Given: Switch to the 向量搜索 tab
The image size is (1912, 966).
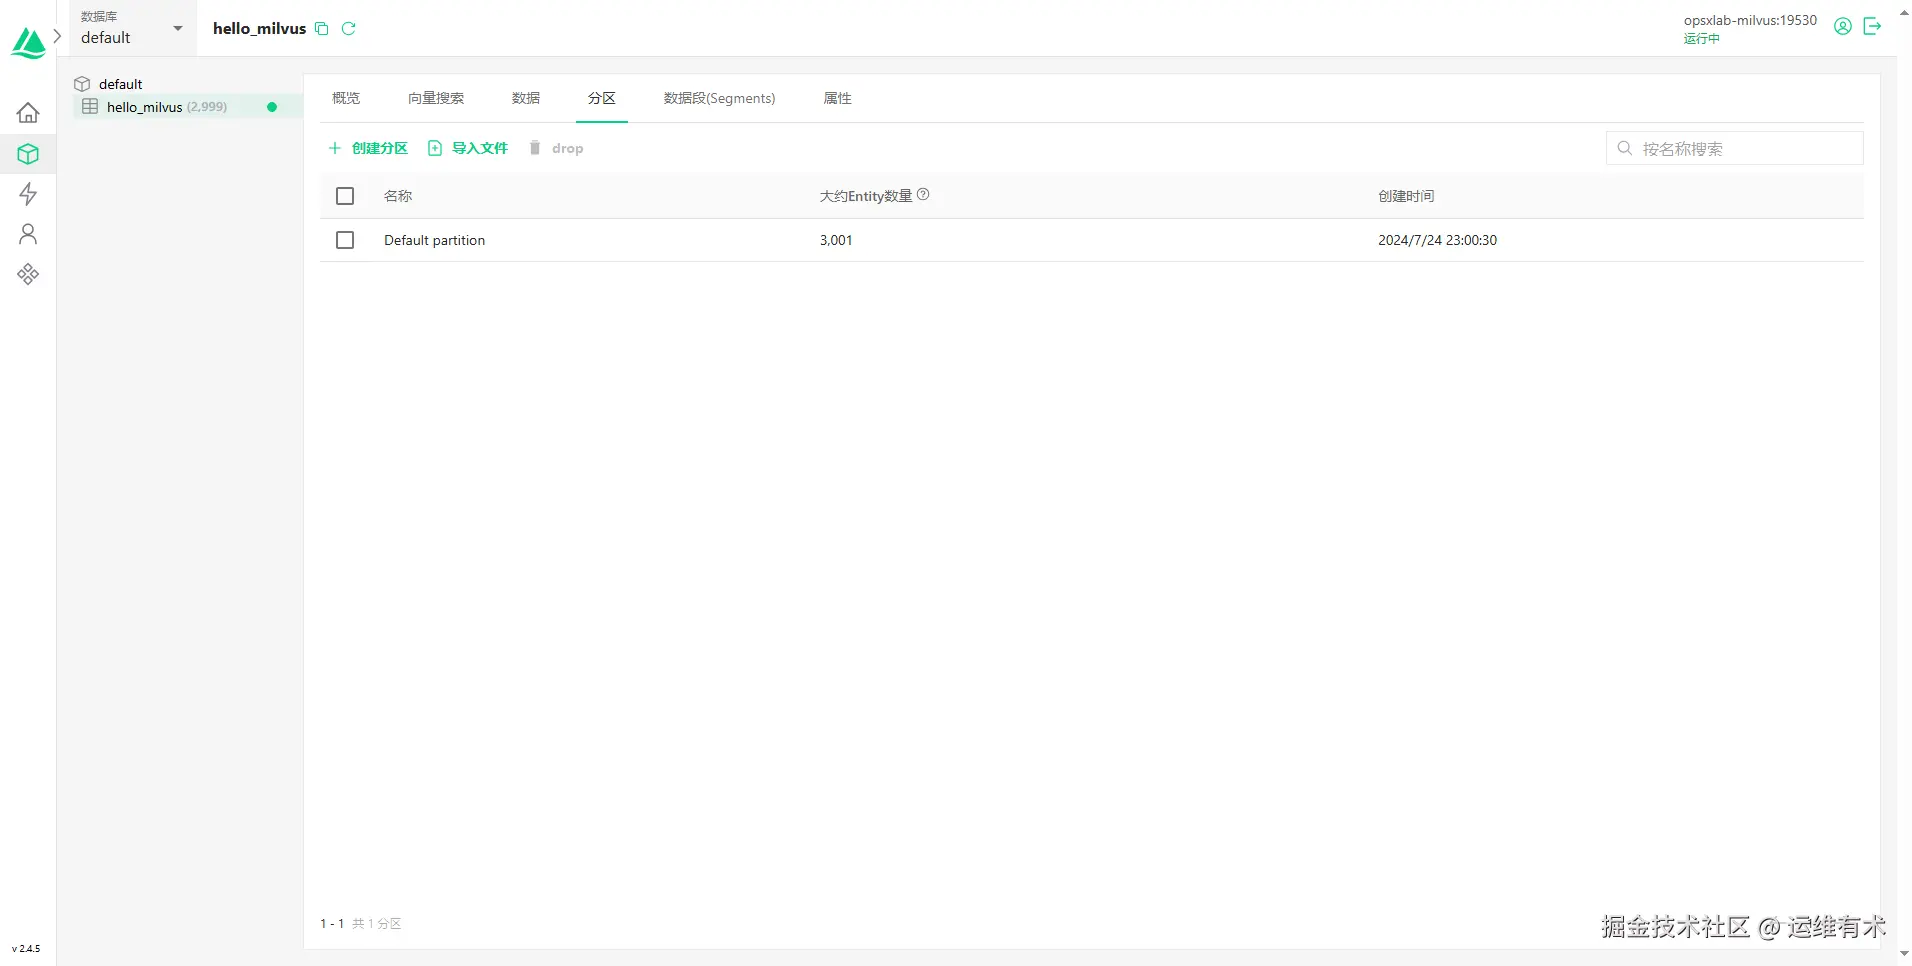Looking at the screenshot, I should click(x=436, y=98).
